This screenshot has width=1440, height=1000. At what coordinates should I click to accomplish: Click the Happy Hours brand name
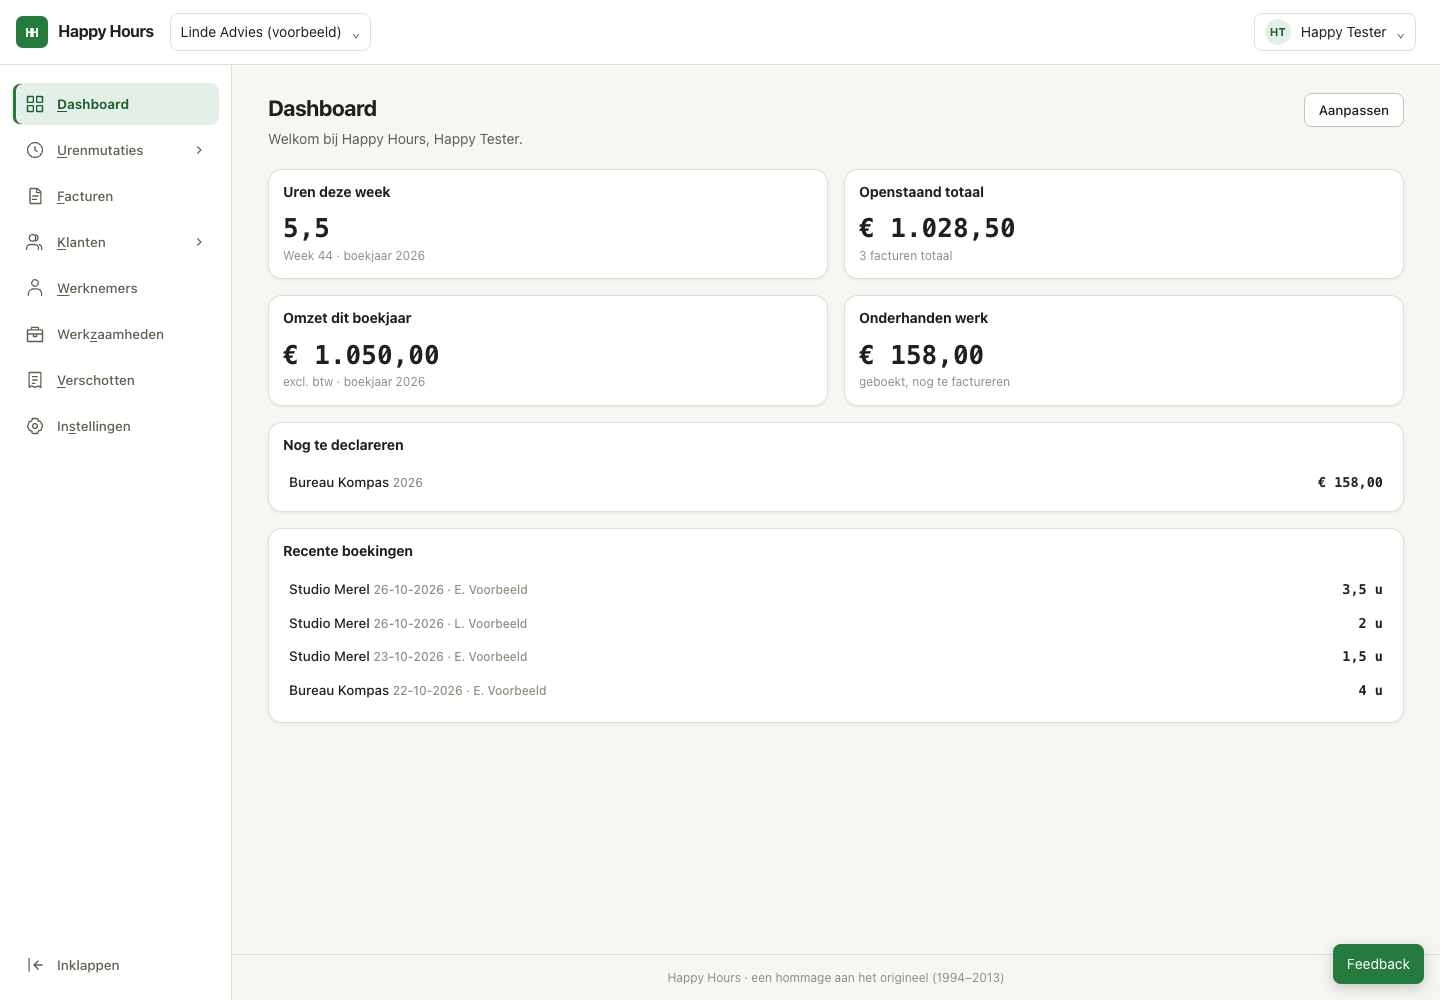pos(106,32)
